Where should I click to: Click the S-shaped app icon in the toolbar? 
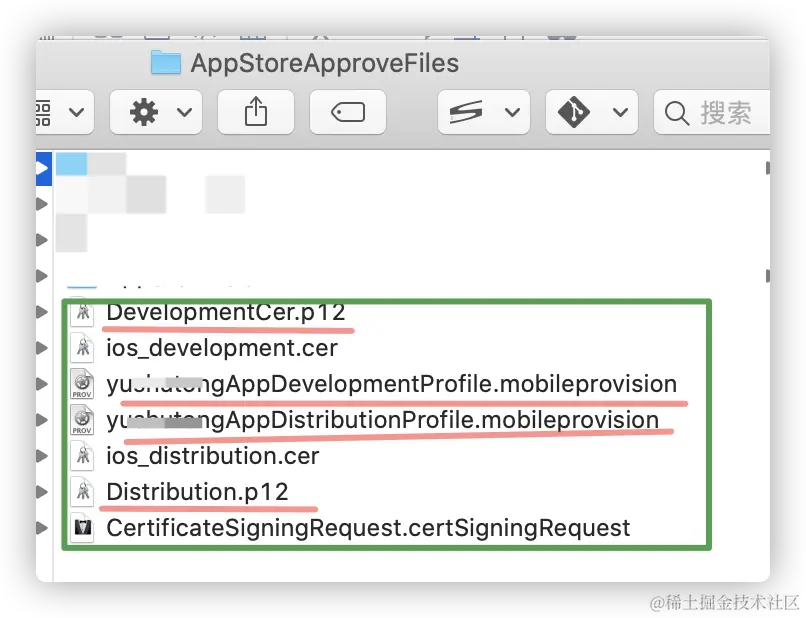tap(466, 112)
